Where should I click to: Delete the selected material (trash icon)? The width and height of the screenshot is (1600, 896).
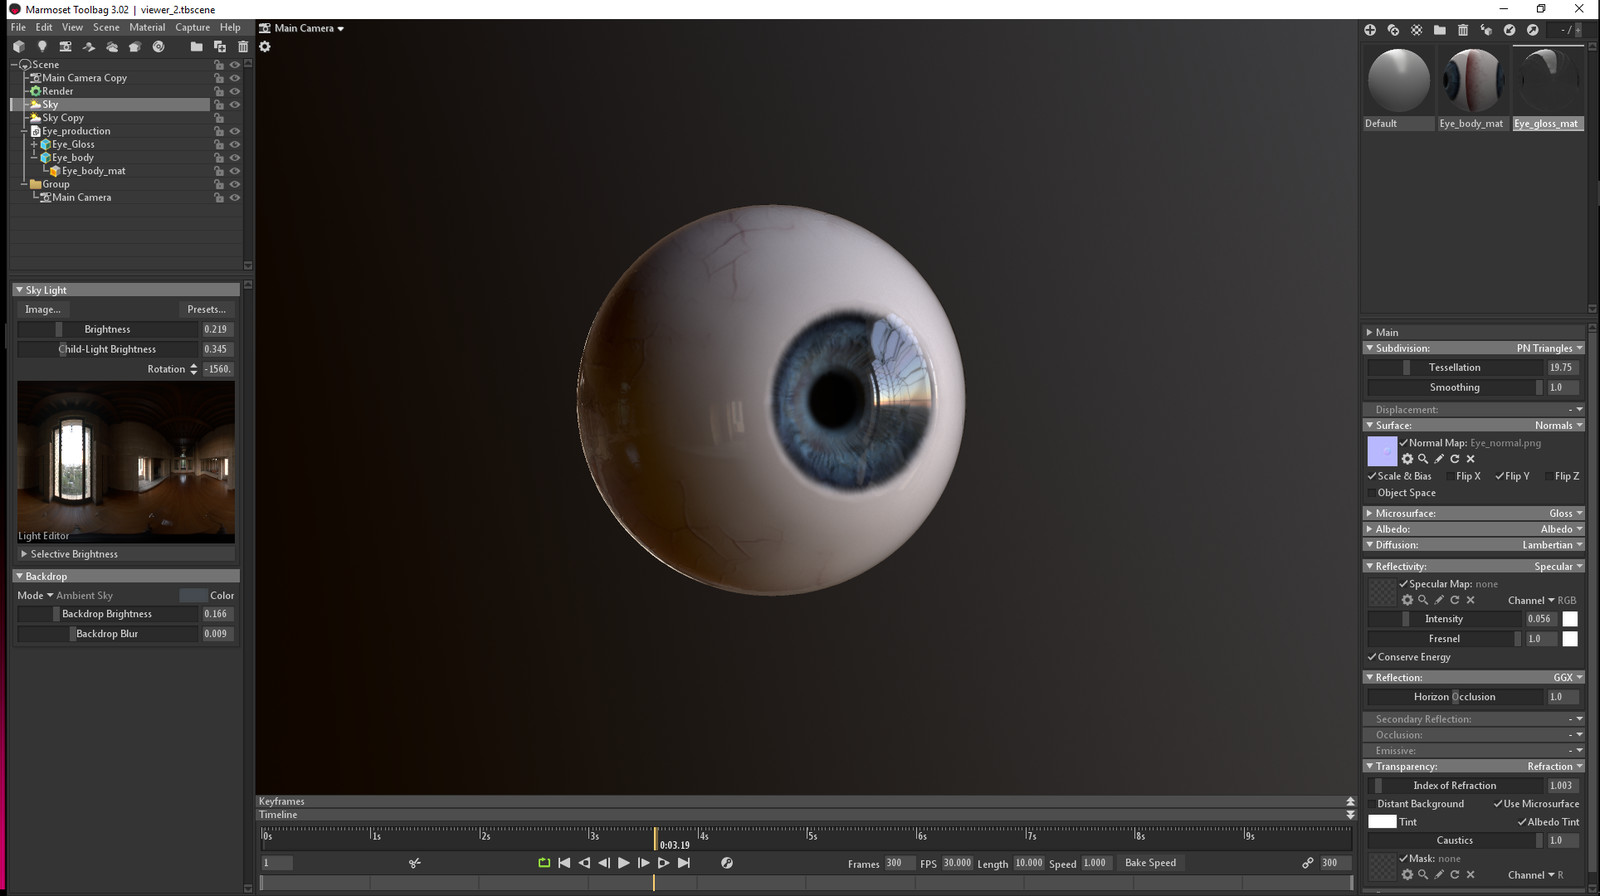tap(1463, 30)
